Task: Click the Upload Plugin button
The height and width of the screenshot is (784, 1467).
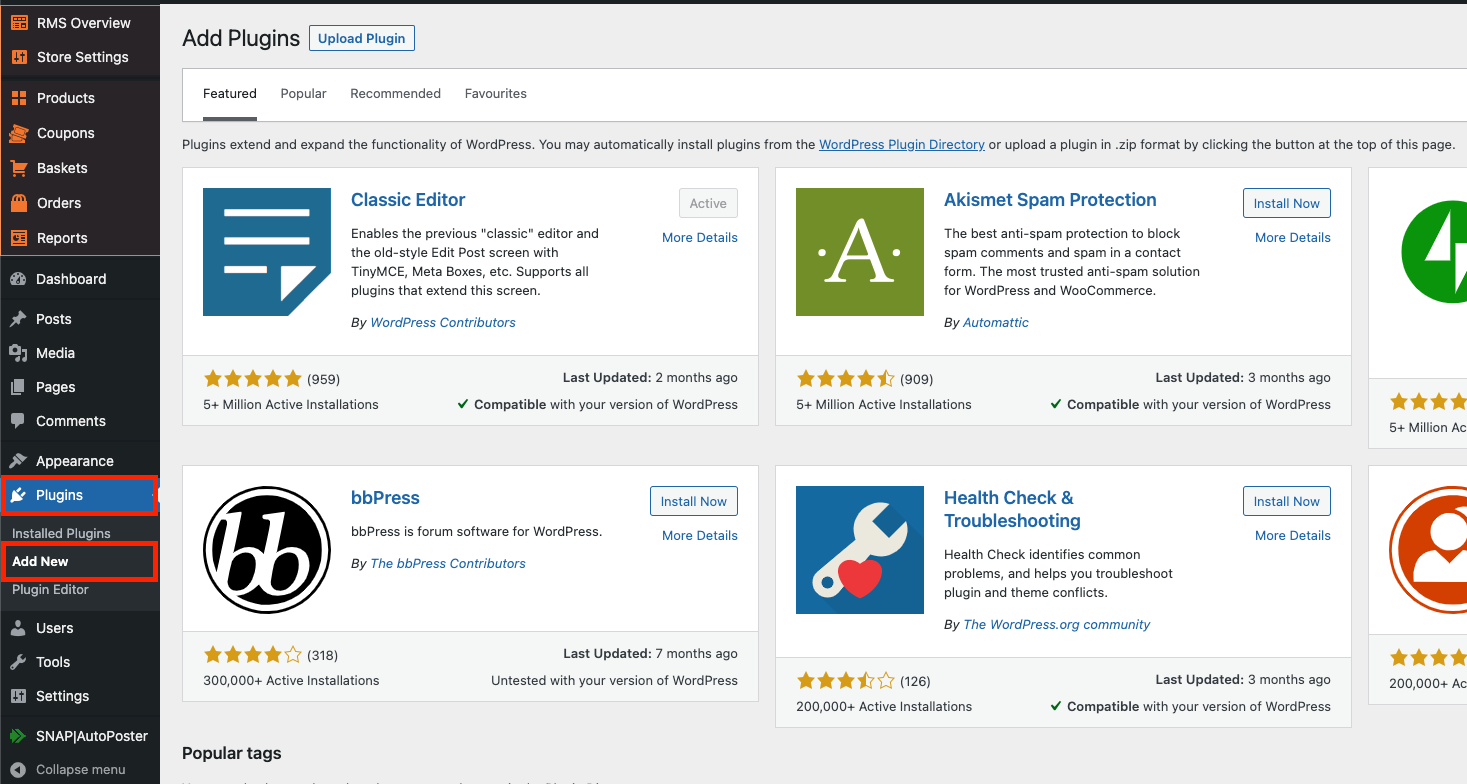Action: [x=362, y=38]
